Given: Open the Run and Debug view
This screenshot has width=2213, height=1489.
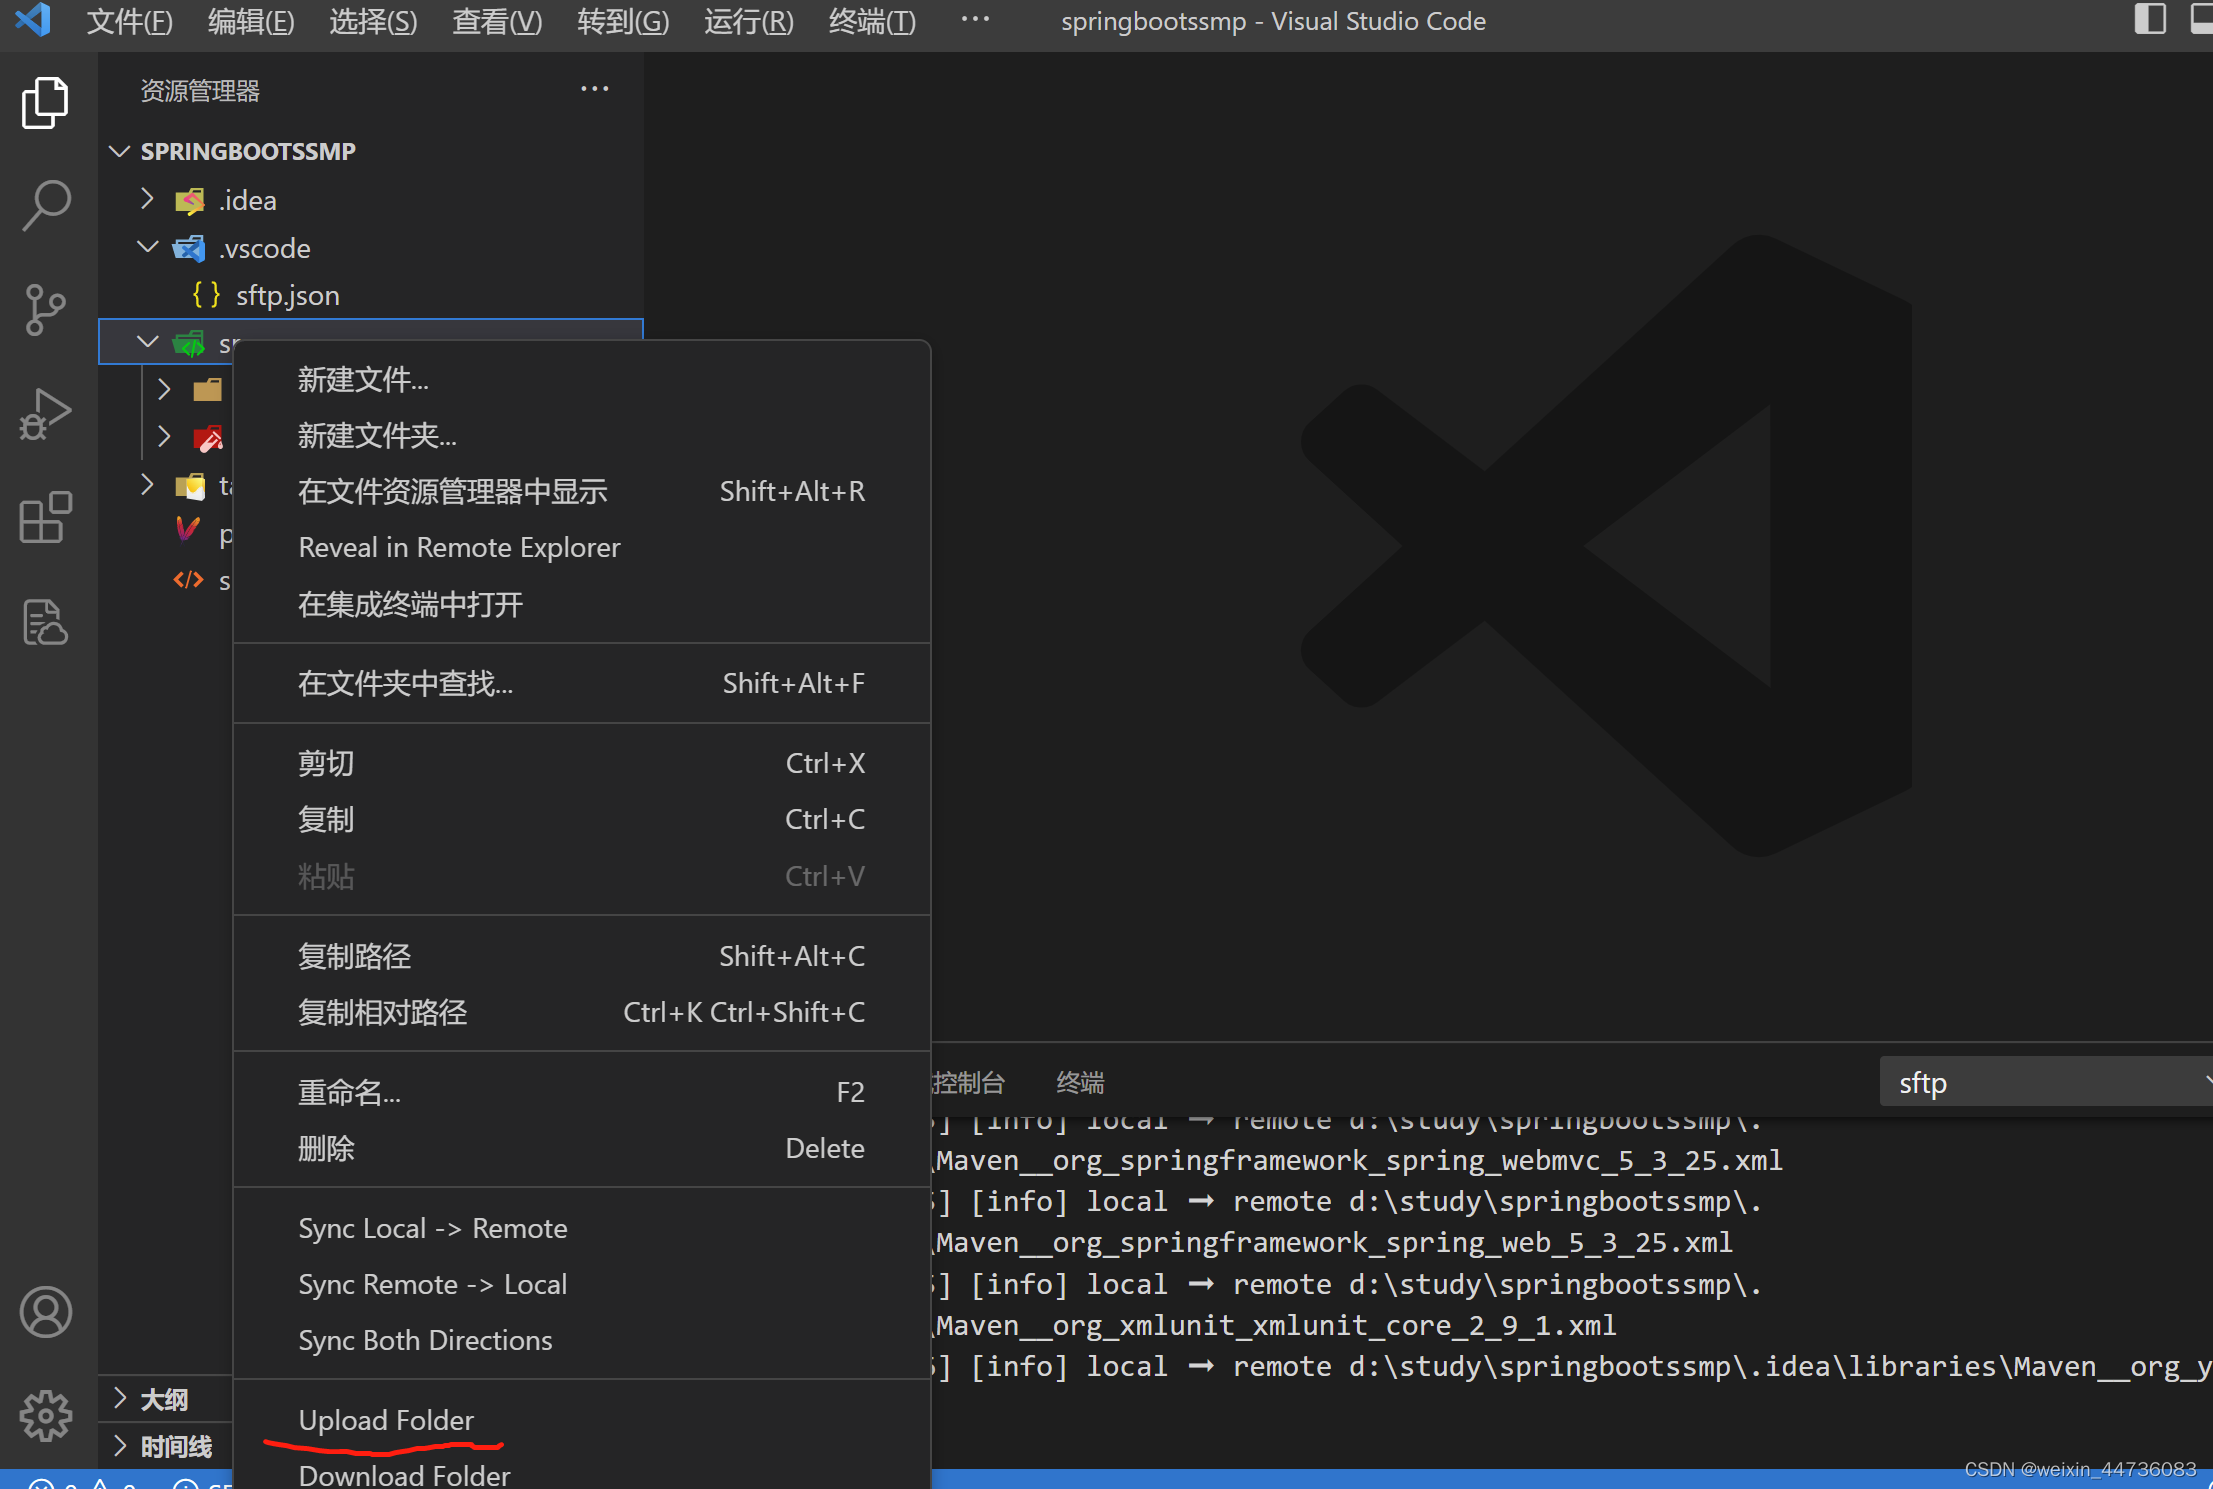Looking at the screenshot, I should tap(45, 414).
